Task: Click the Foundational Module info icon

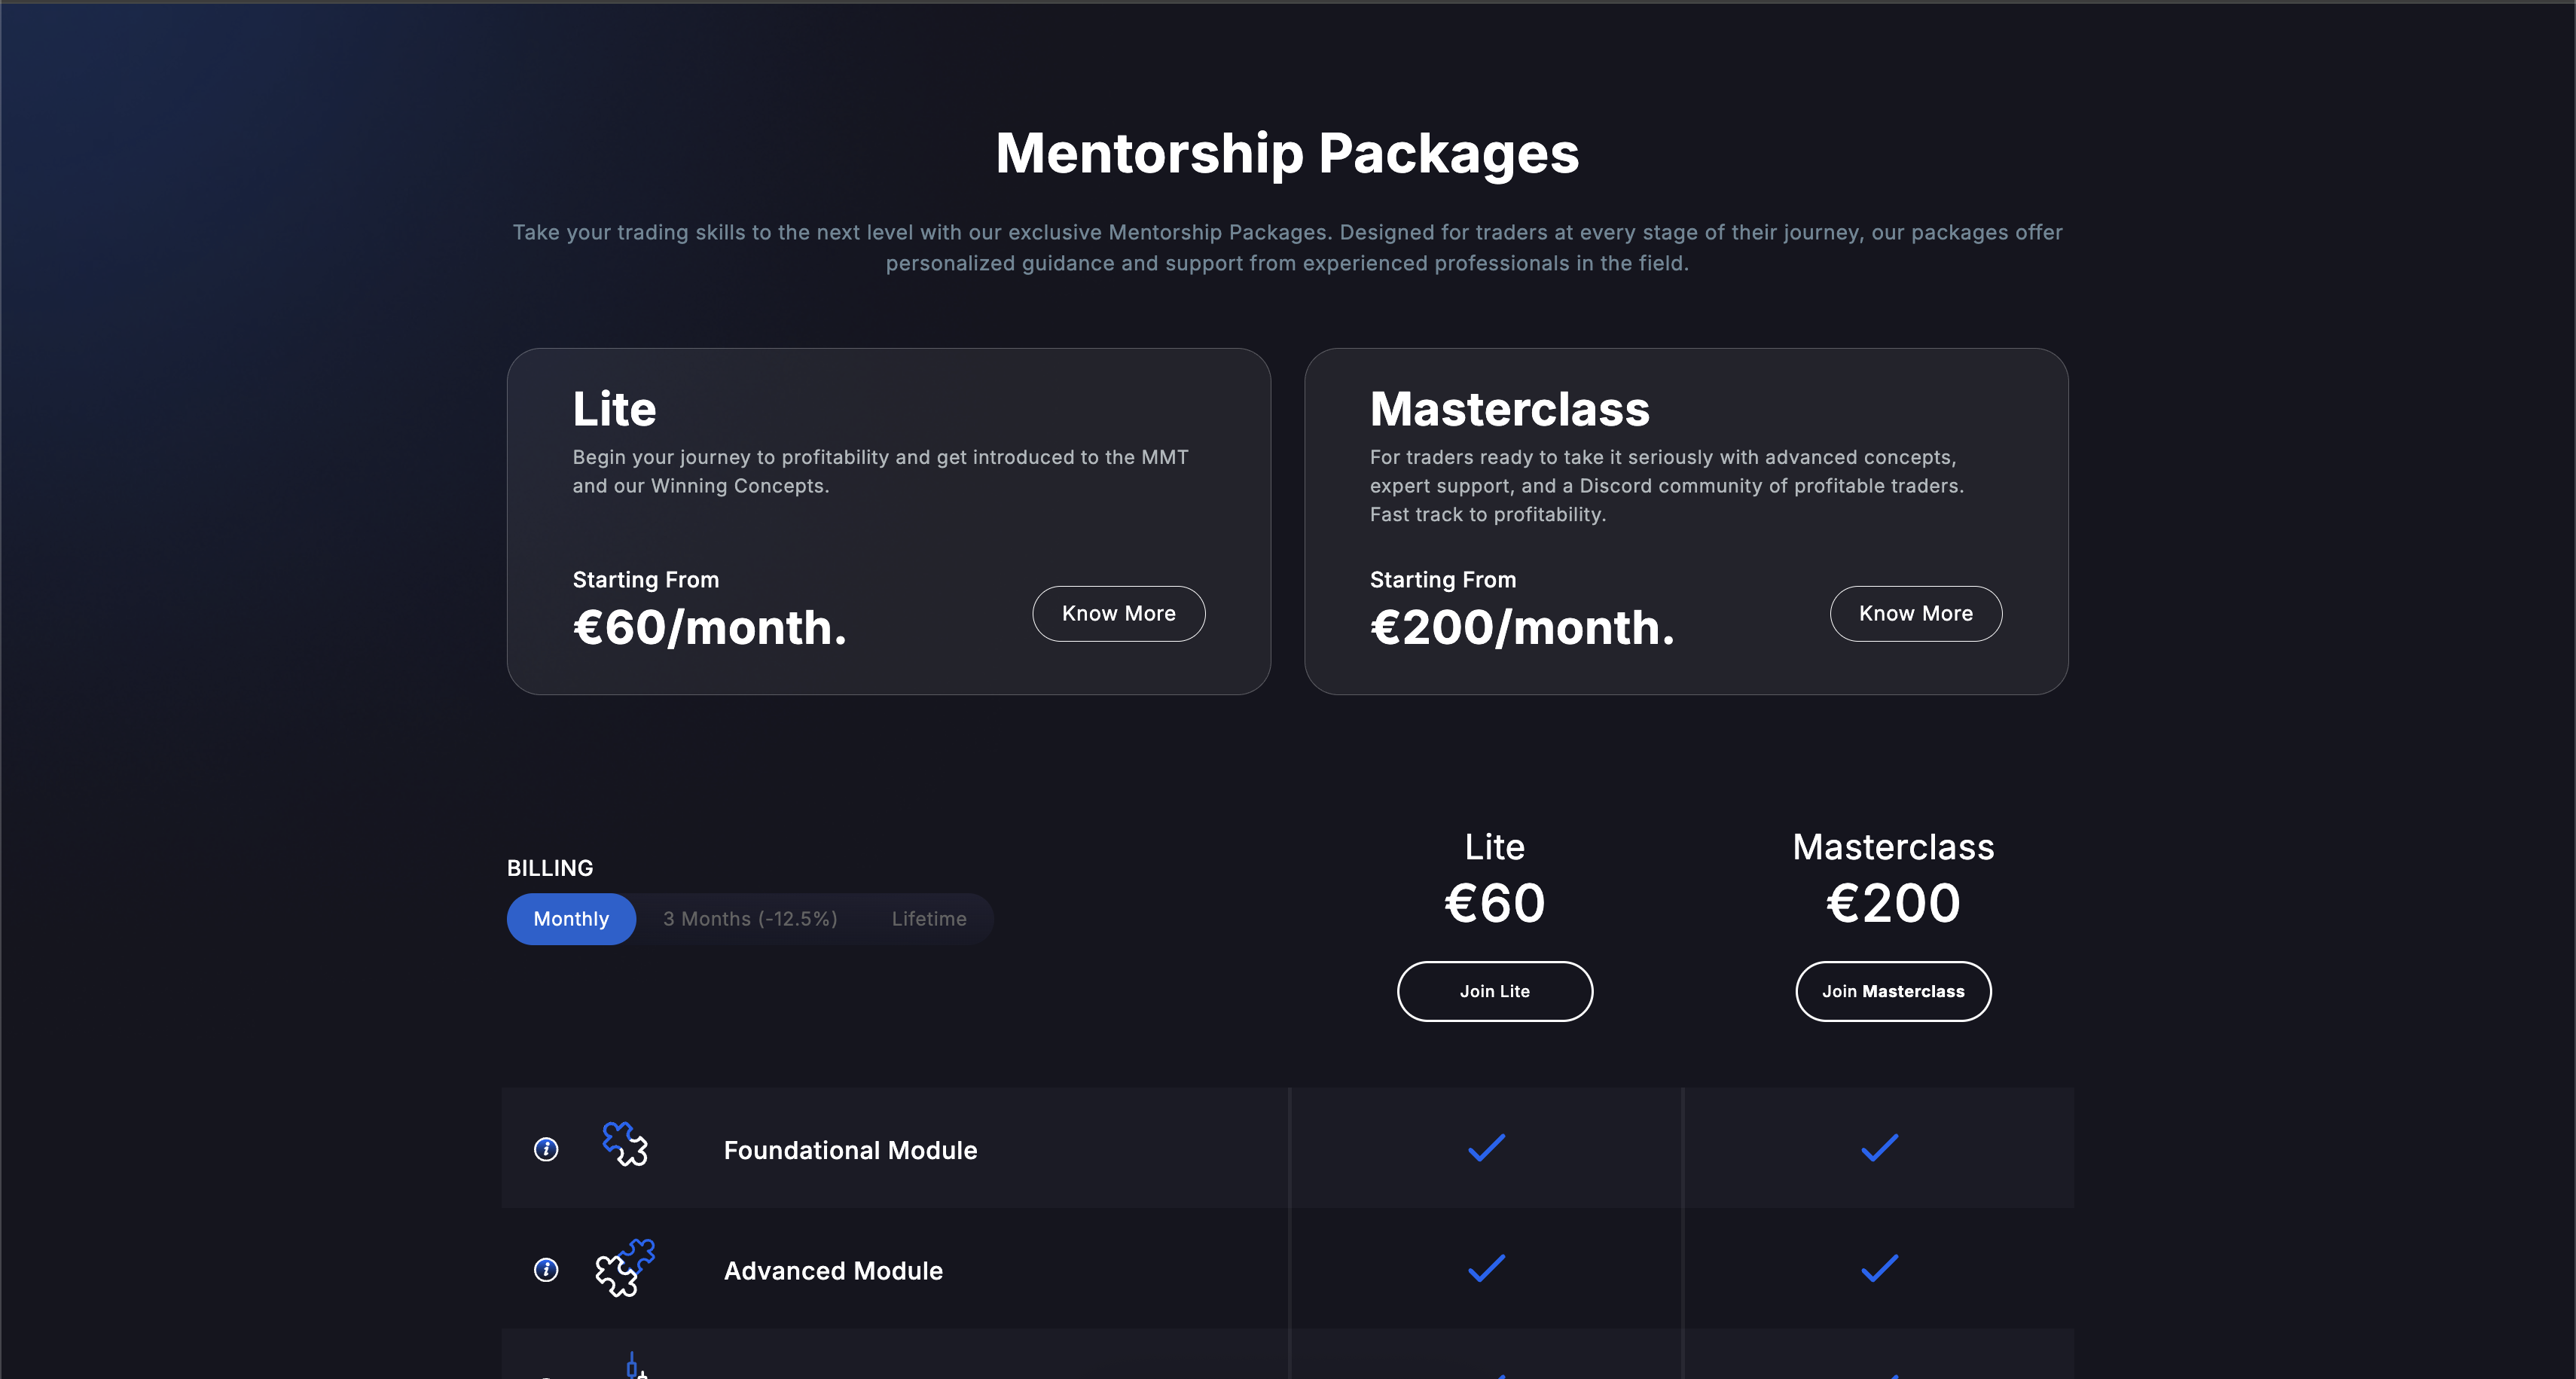Action: [x=546, y=1149]
